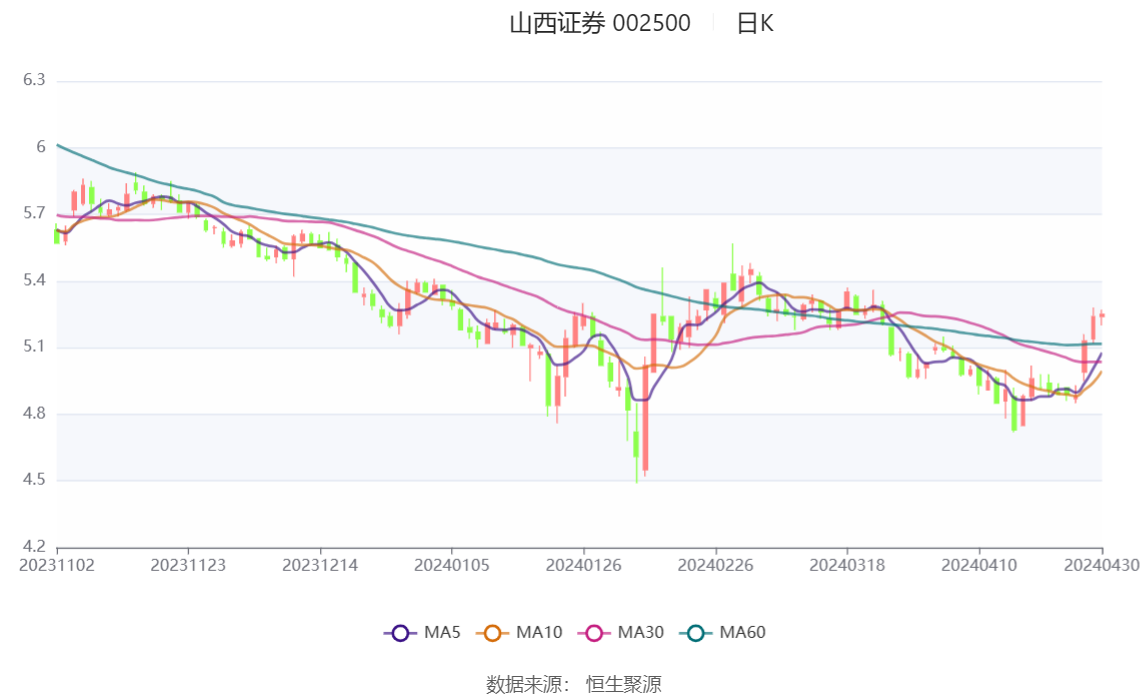The image size is (1148, 699).
Task: Click the 20240318 date axis label
Action: (847, 565)
